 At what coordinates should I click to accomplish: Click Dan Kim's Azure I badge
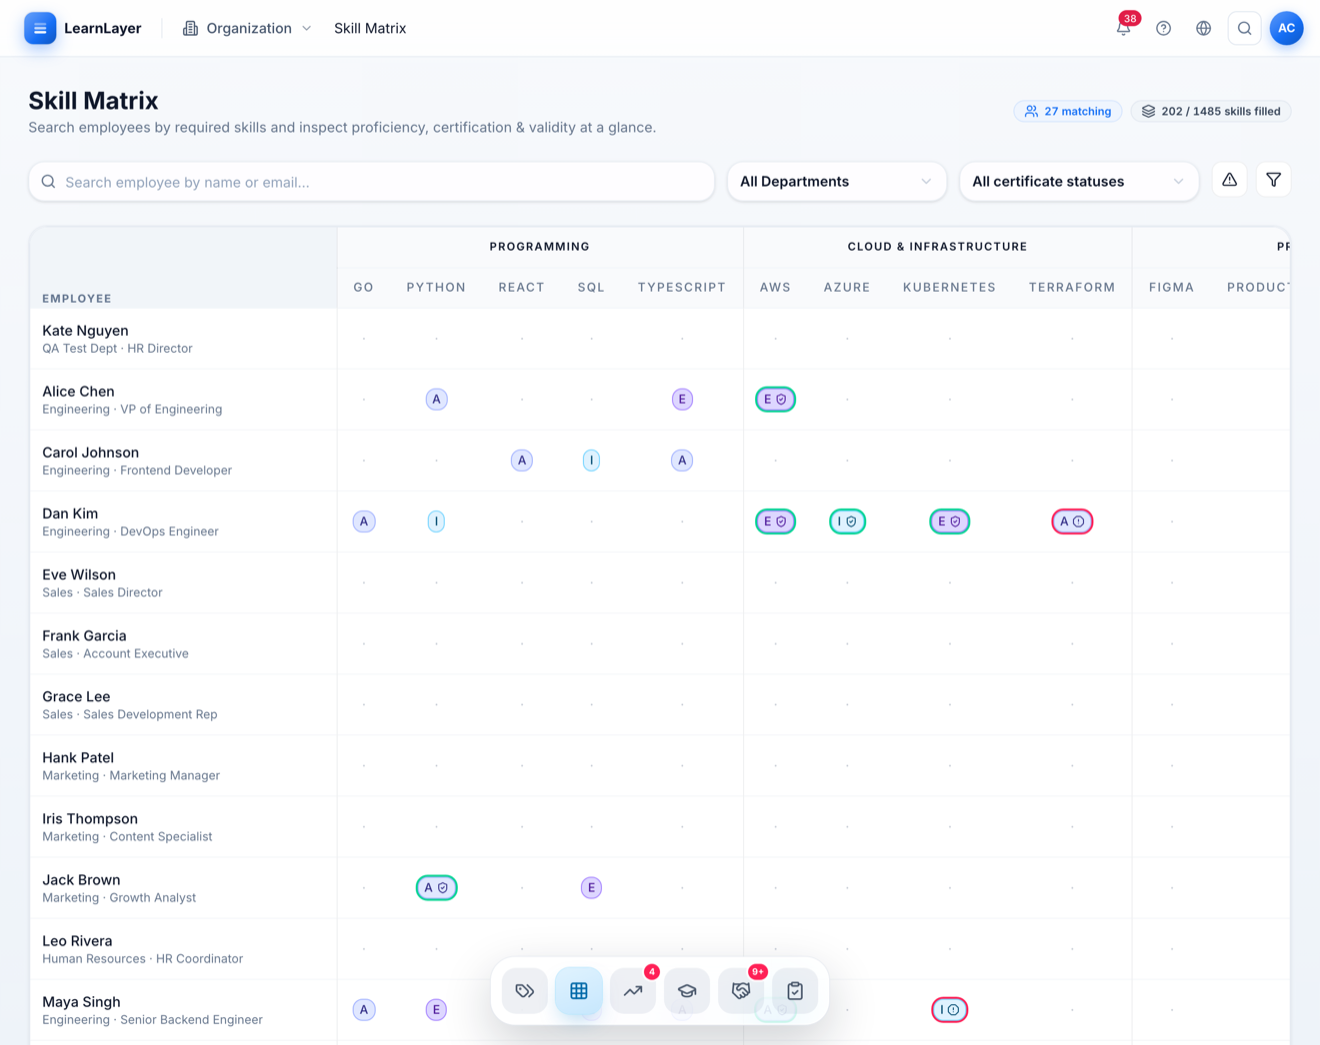(x=847, y=521)
